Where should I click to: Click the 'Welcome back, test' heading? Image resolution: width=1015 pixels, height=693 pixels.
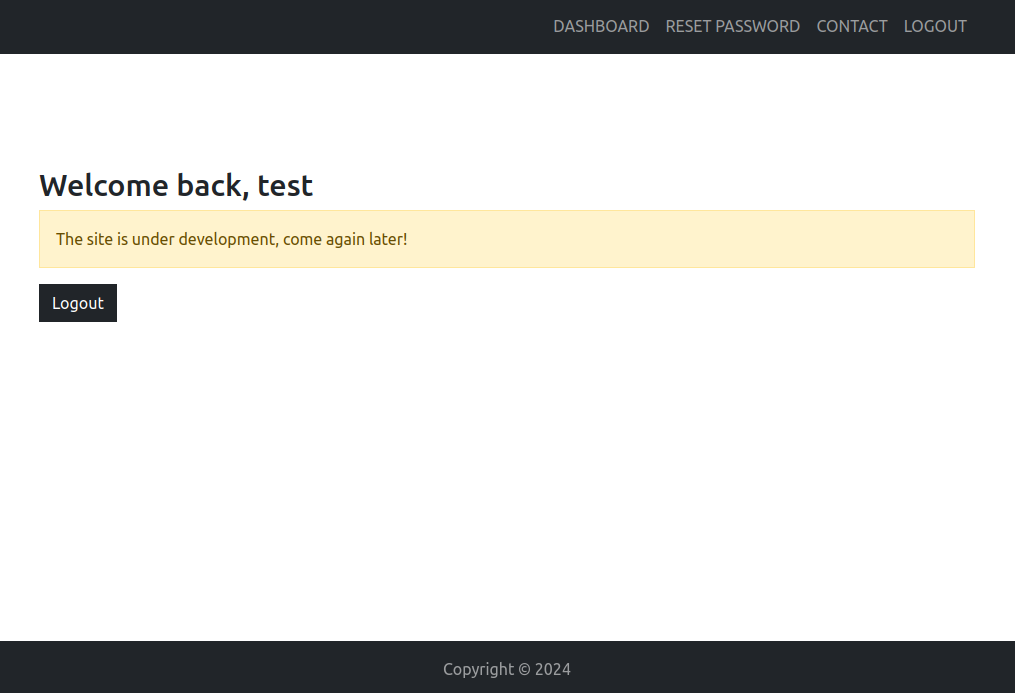[x=176, y=186]
